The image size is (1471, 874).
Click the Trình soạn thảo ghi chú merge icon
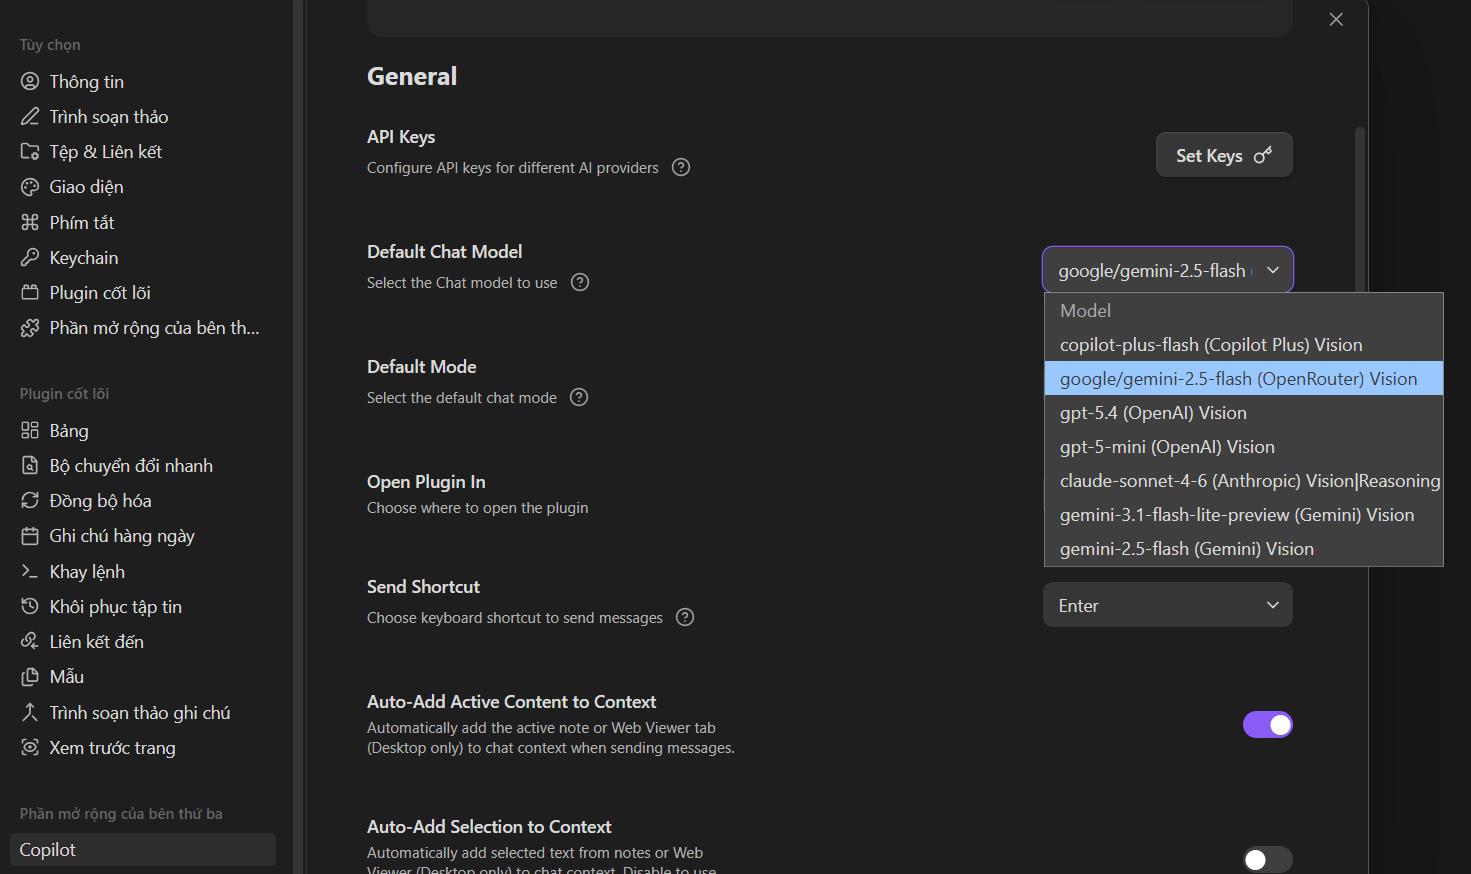30,712
